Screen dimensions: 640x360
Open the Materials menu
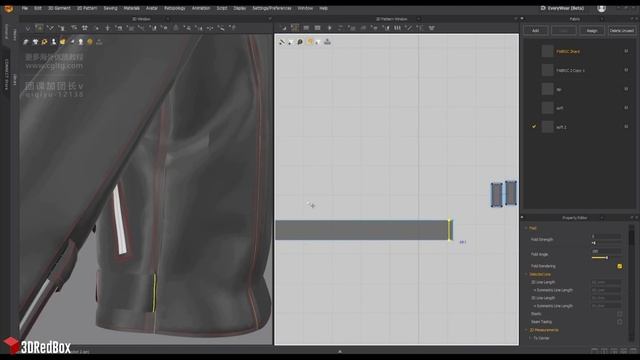coord(131,8)
